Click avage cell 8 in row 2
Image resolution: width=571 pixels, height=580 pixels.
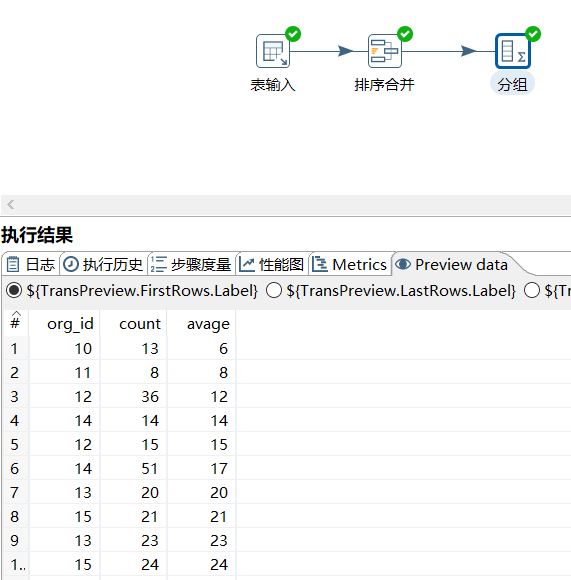coord(201,372)
